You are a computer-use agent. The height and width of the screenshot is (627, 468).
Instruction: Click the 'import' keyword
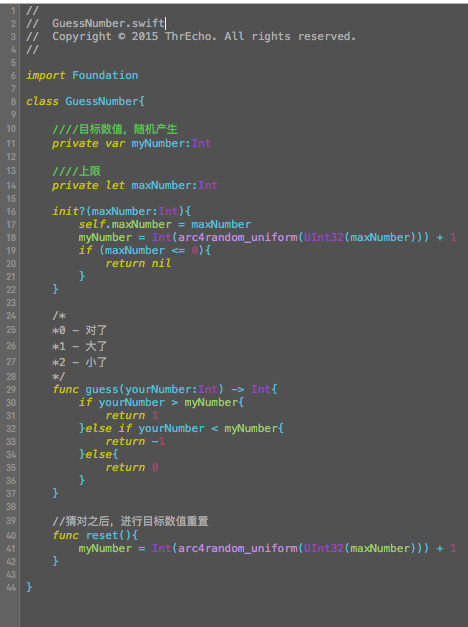[46, 75]
